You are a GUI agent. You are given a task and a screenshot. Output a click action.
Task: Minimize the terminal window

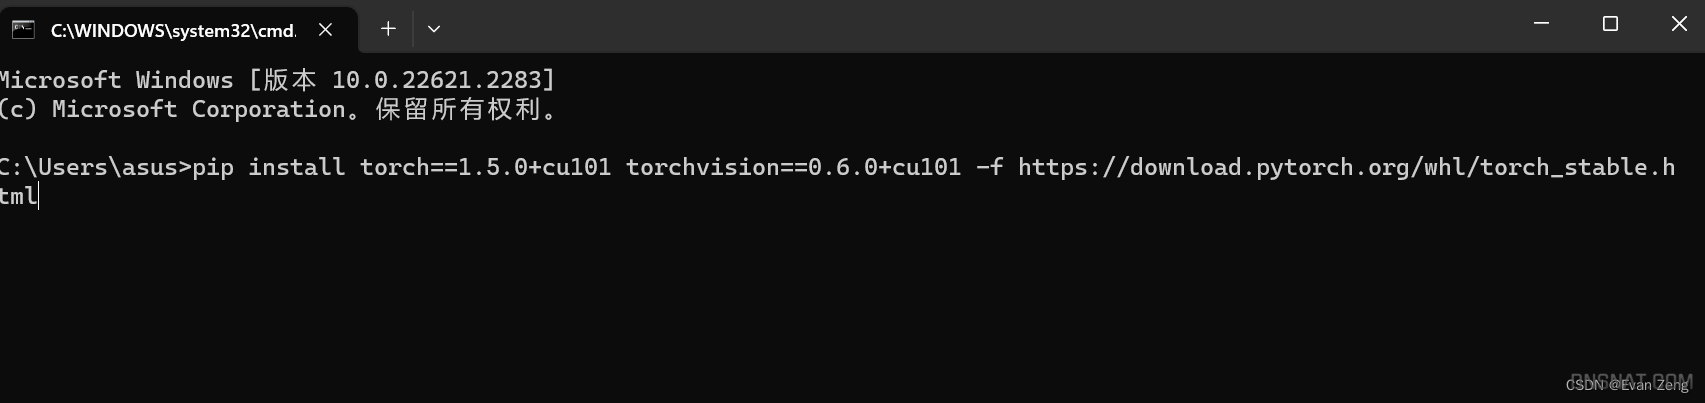point(1541,24)
